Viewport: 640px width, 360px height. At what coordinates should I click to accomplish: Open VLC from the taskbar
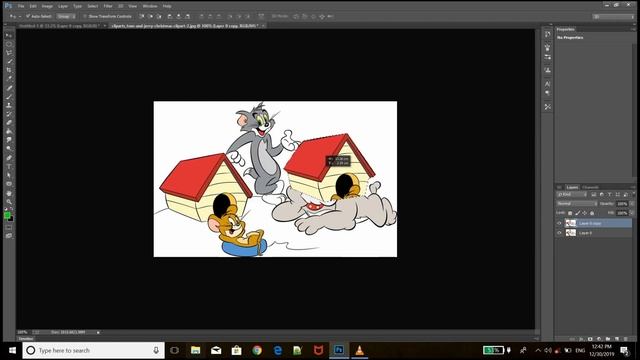click(x=359, y=350)
